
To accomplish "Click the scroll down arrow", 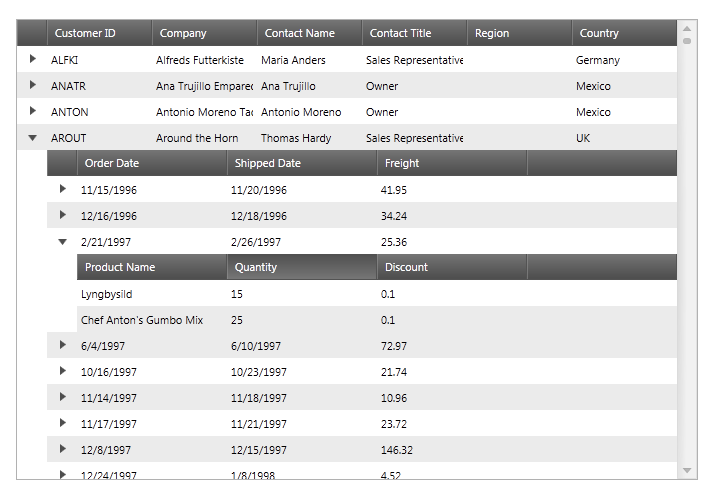I will pyautogui.click(x=687, y=470).
